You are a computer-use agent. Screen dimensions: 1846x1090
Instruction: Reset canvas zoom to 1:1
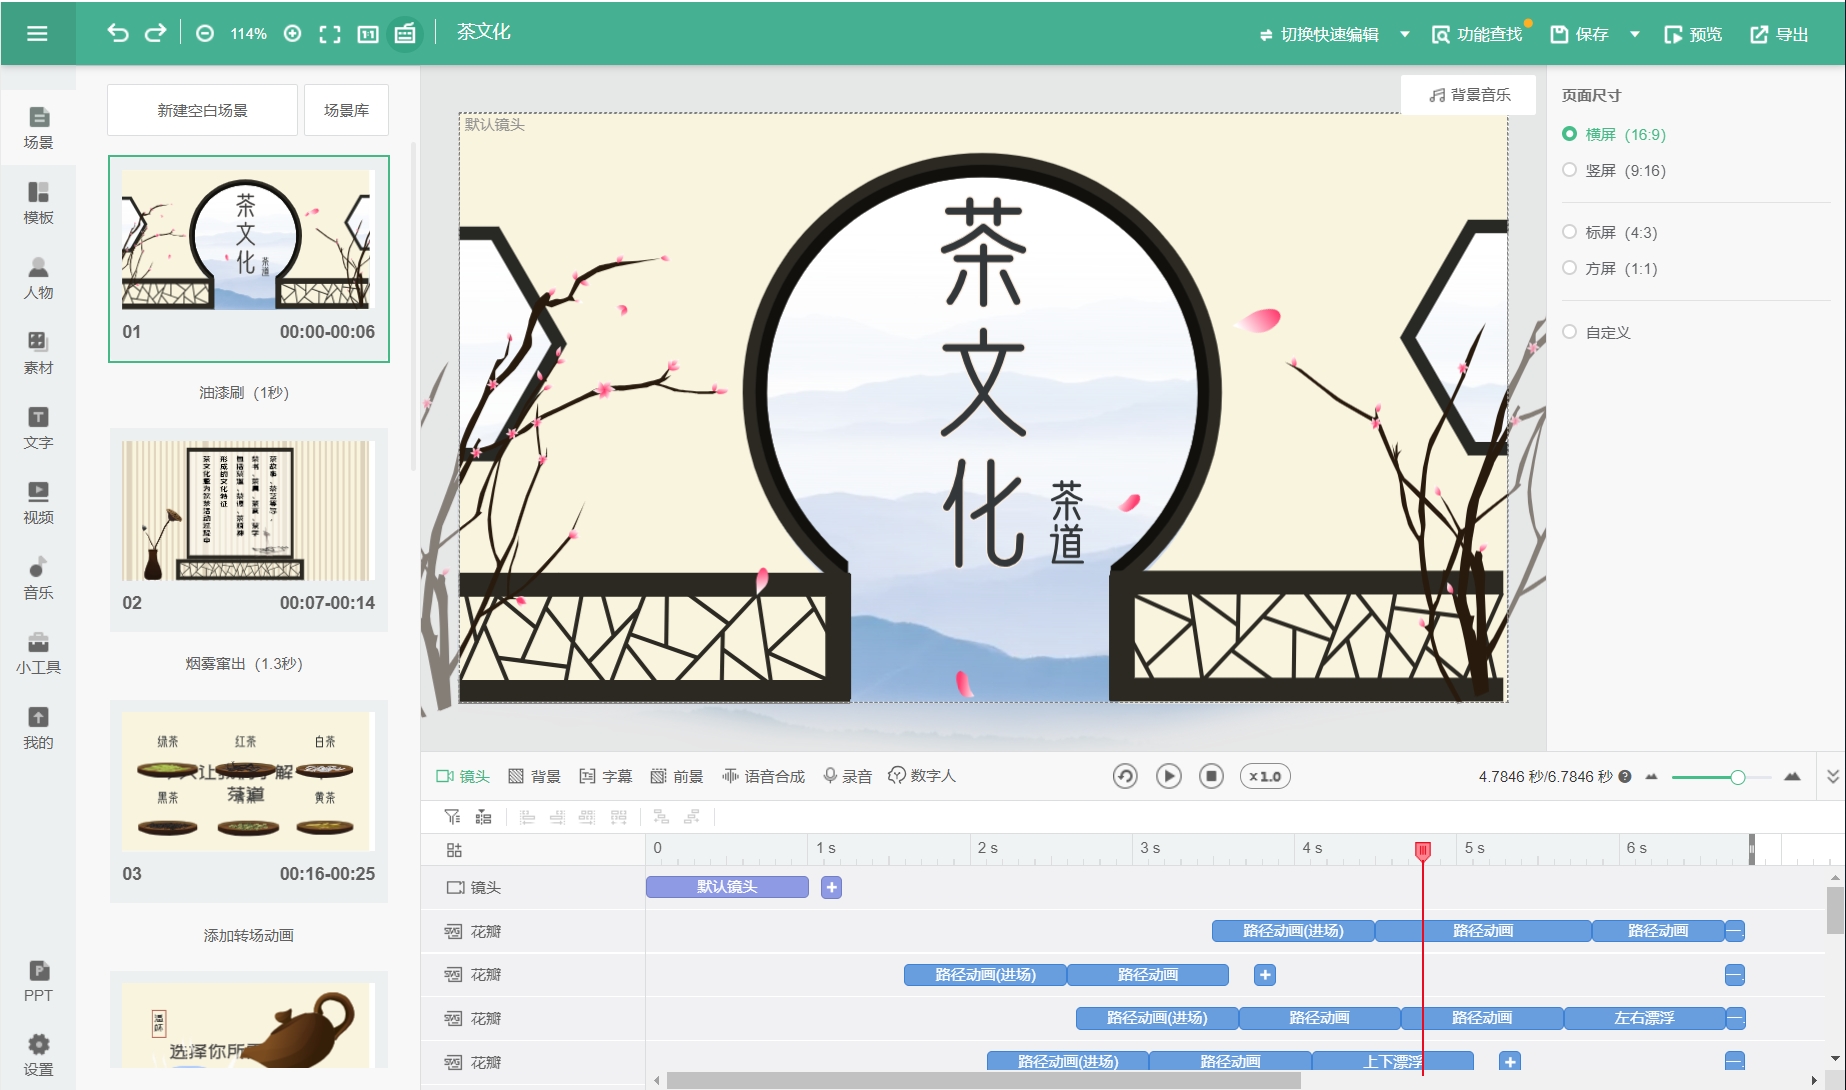point(368,34)
